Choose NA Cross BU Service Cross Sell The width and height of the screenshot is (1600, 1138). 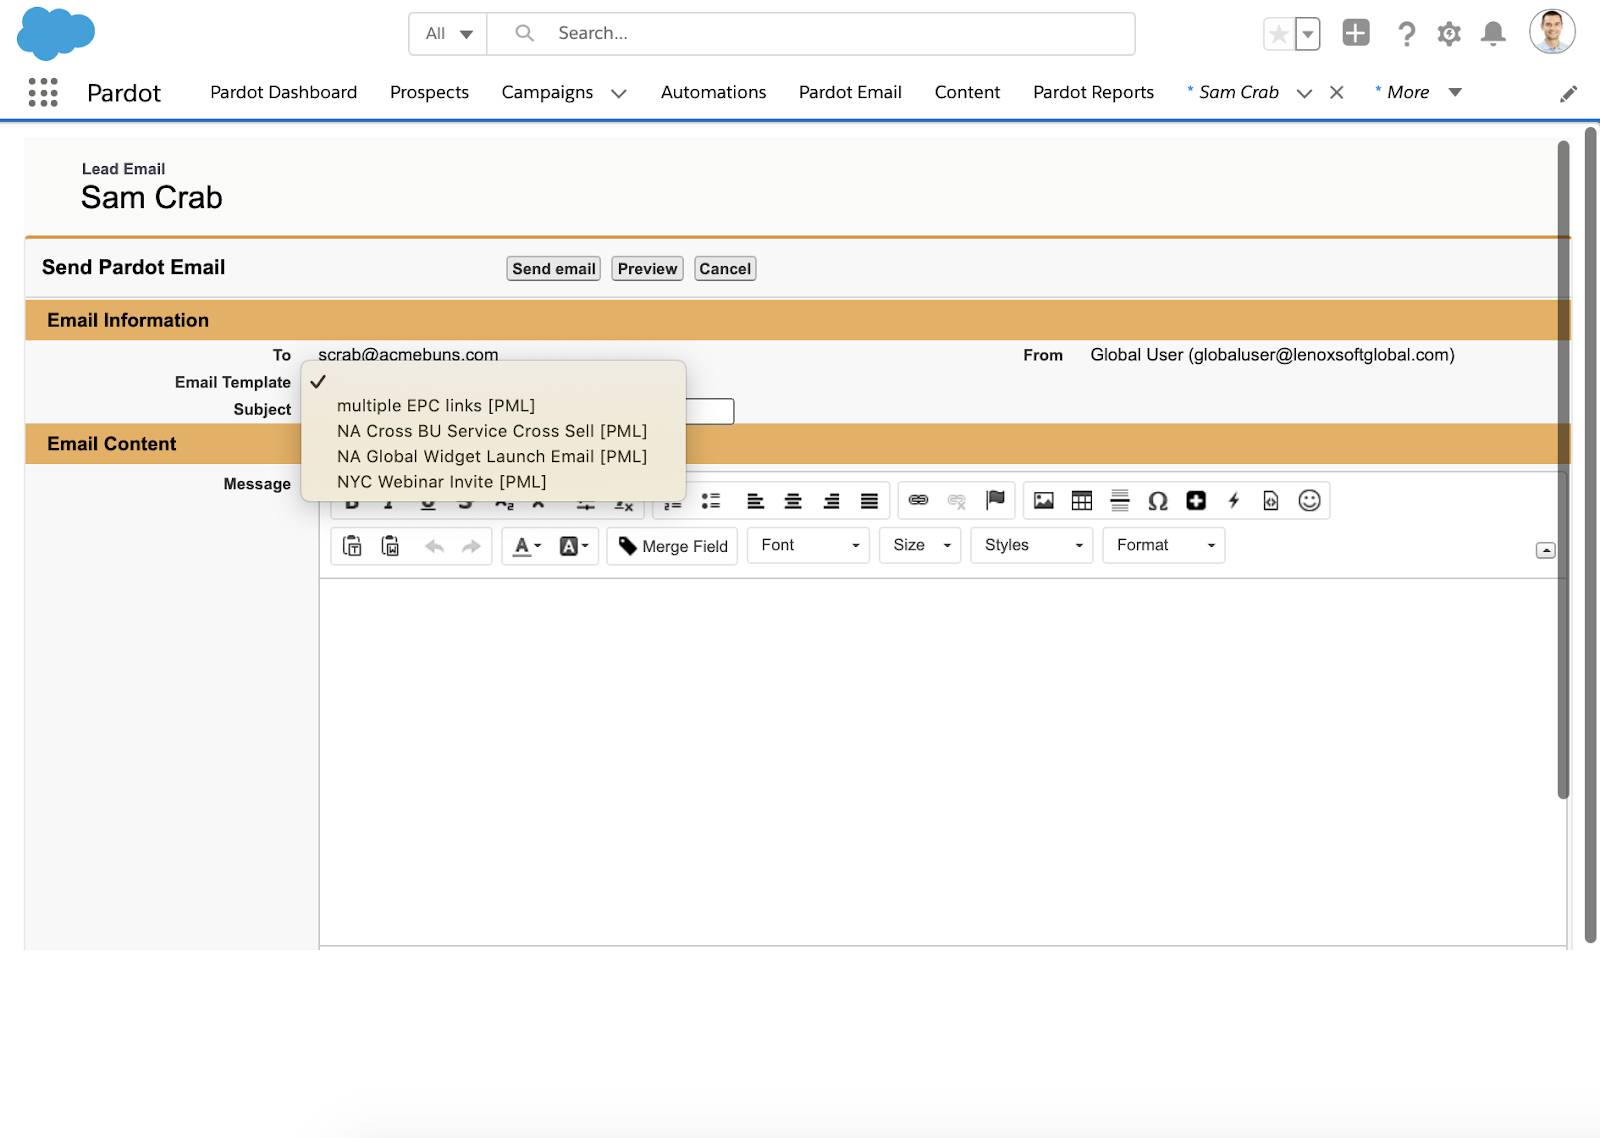493,431
